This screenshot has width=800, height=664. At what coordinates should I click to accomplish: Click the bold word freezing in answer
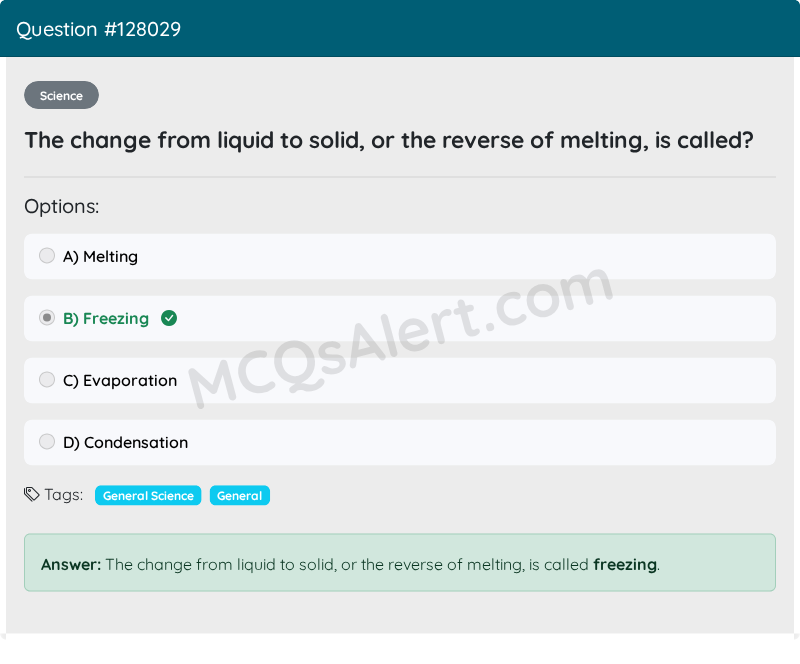pyautogui.click(x=625, y=565)
